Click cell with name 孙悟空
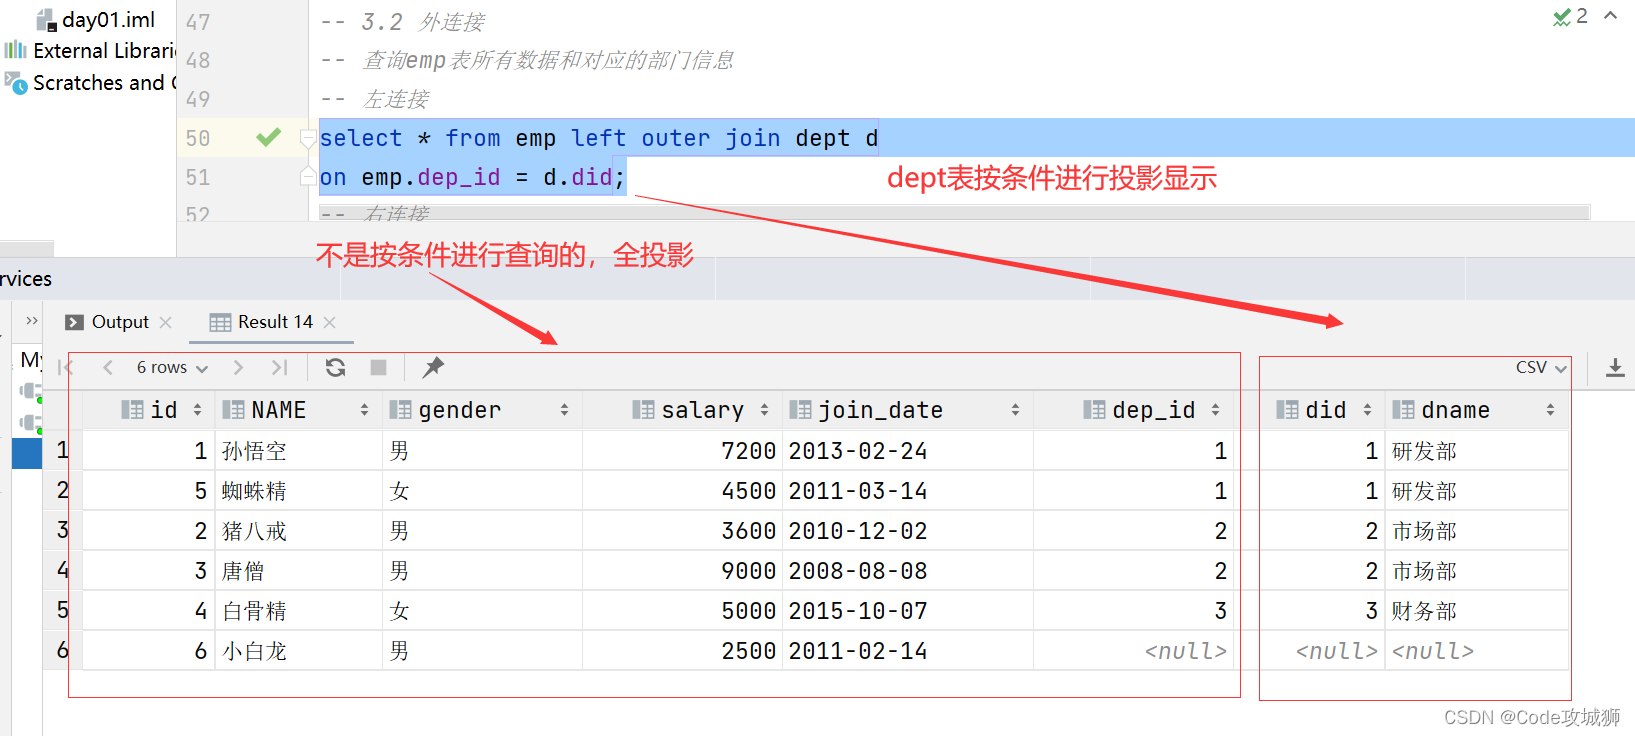This screenshot has width=1635, height=736. point(298,451)
